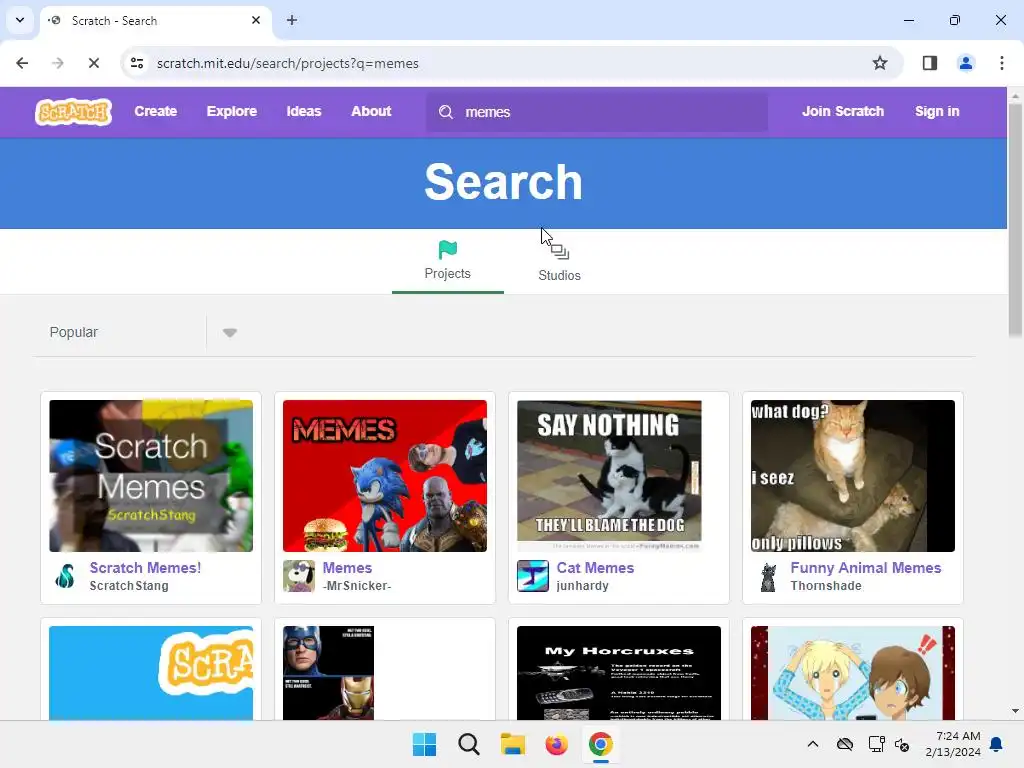Launch Firefox from taskbar
This screenshot has height=768, width=1024.
(556, 744)
